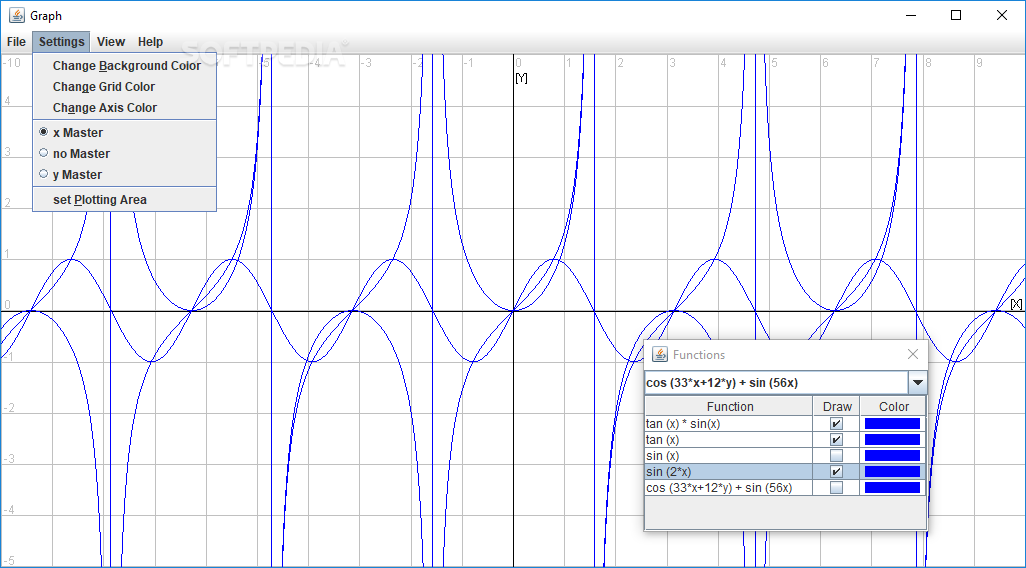Choose Change Background Color
The width and height of the screenshot is (1026, 568).
124,66
